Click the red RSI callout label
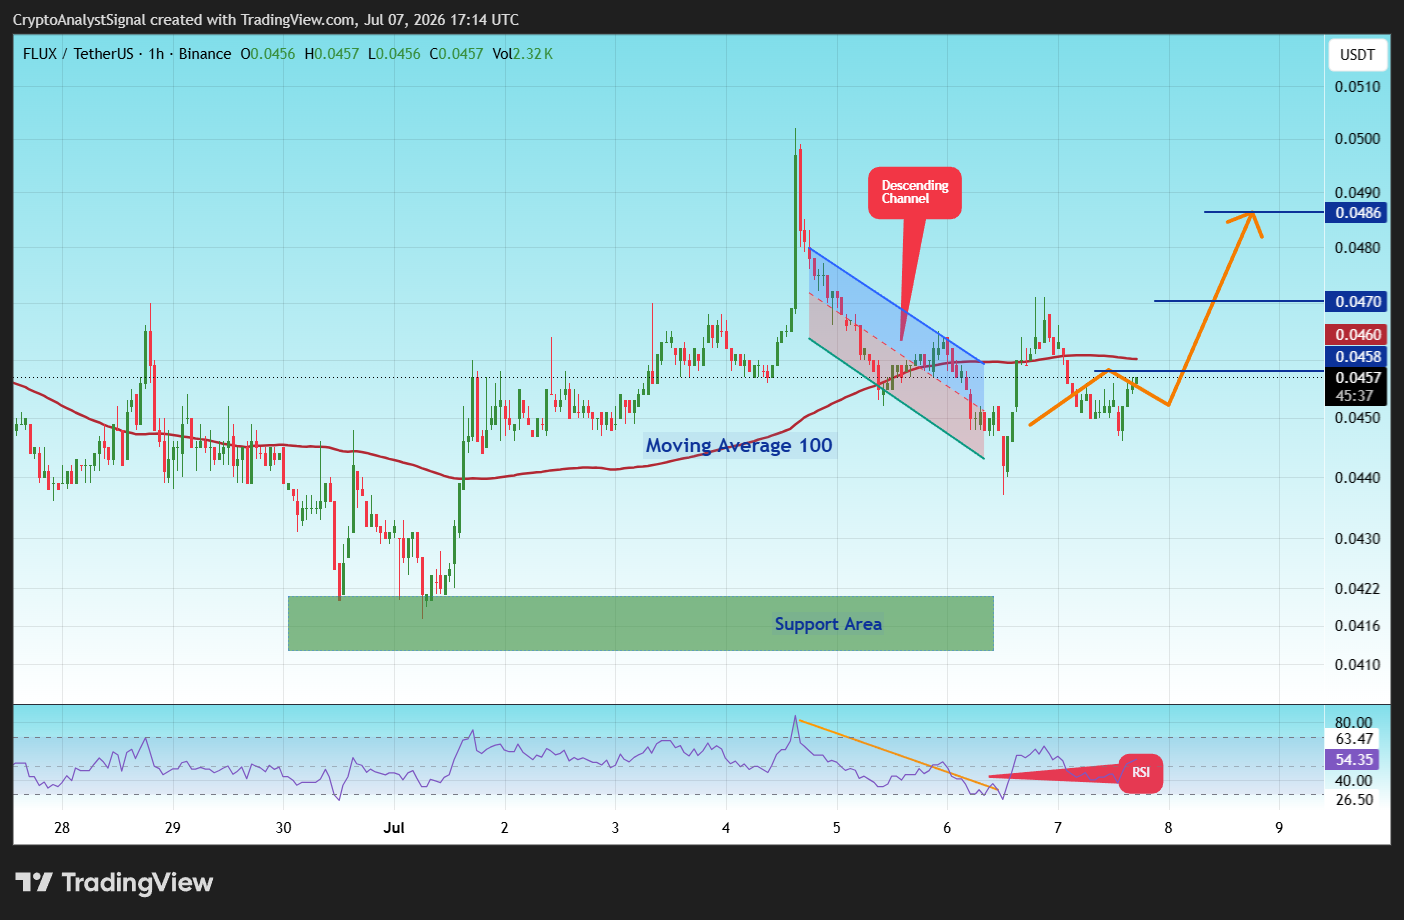The height and width of the screenshot is (920, 1404). [x=1141, y=773]
